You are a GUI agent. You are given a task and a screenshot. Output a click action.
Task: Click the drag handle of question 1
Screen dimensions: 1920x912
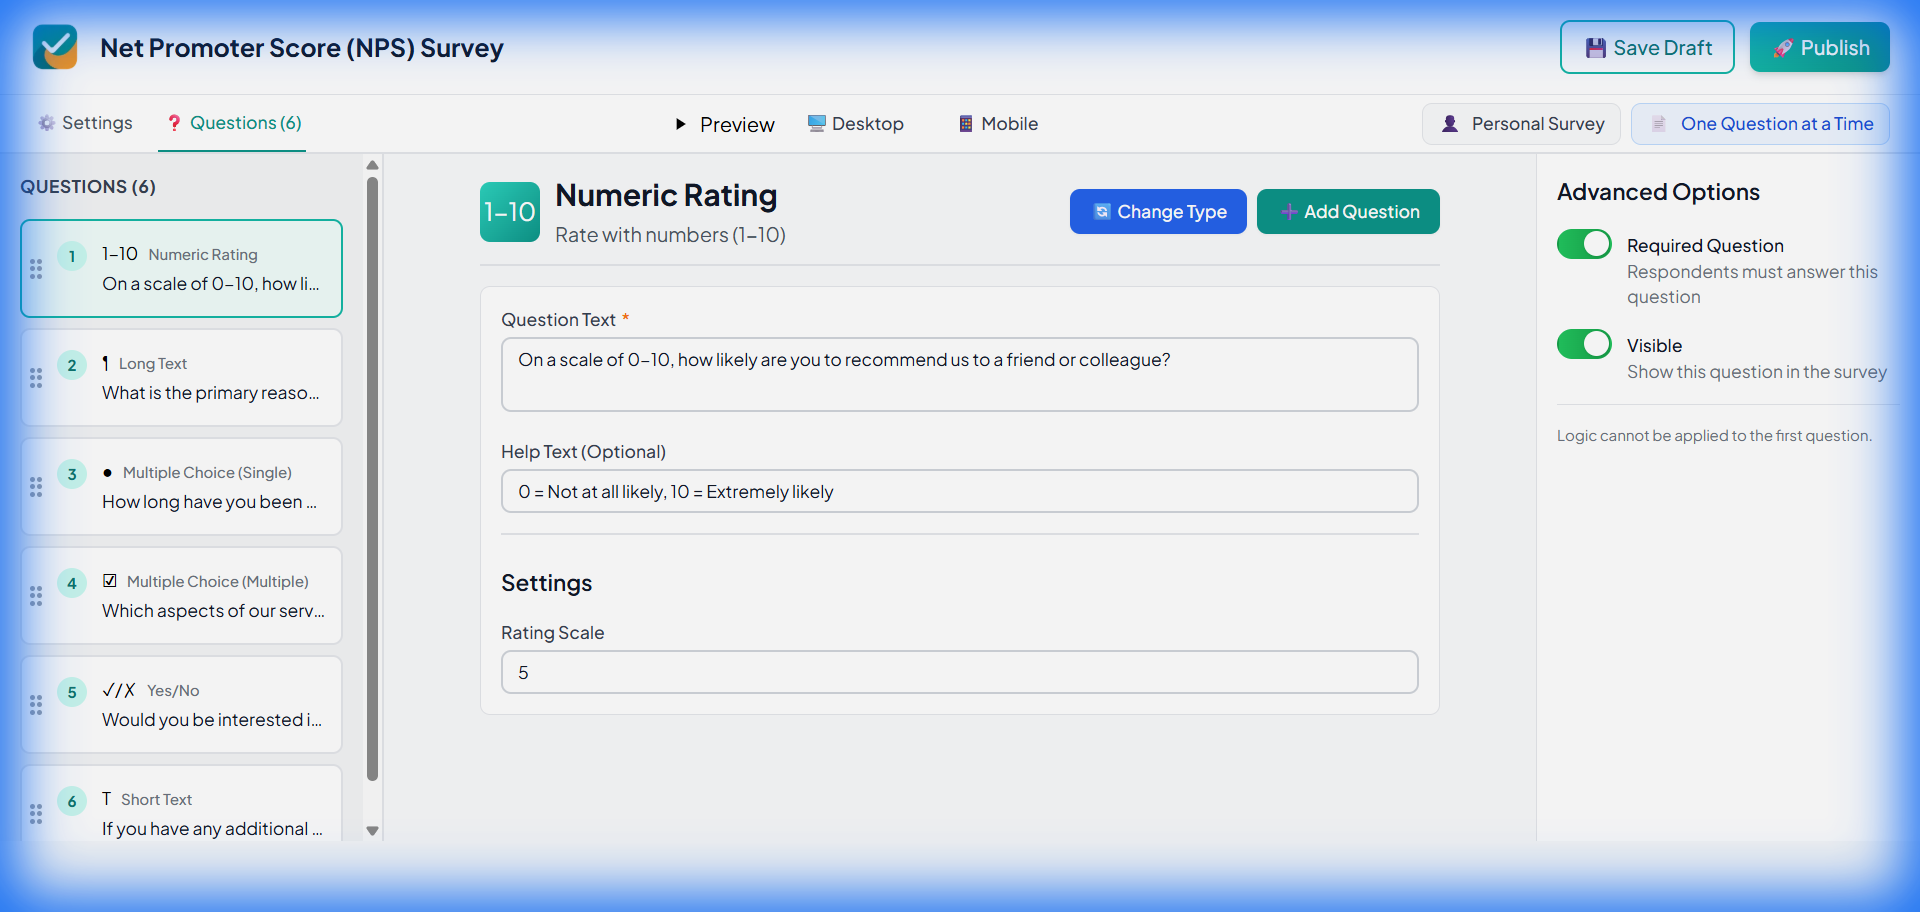36,269
